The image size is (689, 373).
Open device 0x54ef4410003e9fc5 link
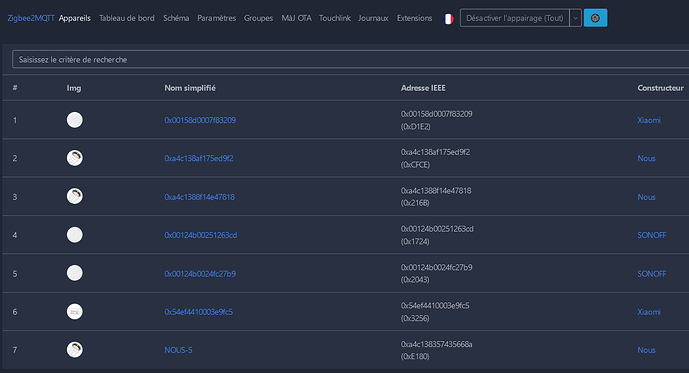coord(199,312)
